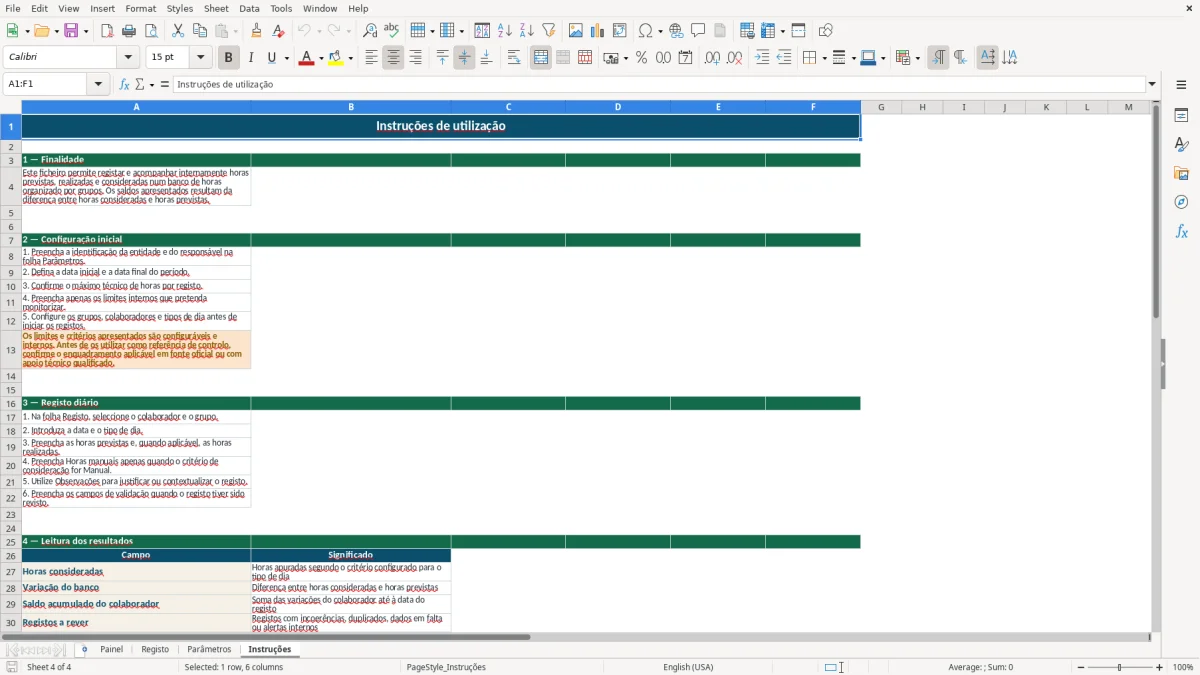Open the sidebar Gallery icon
Viewport: 1200px width, 675px height.
[1181, 174]
